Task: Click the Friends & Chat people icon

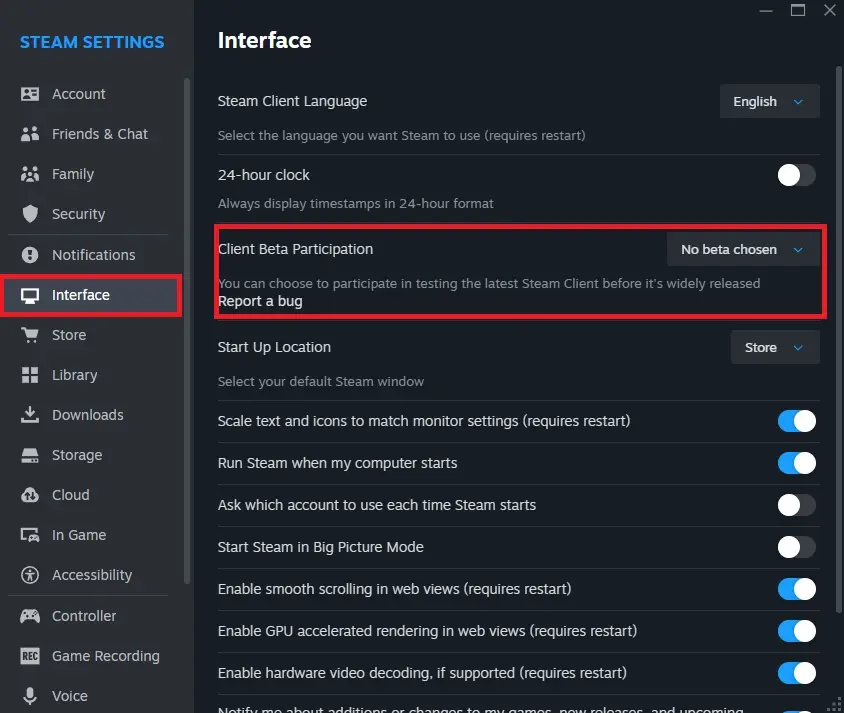Action: tap(30, 134)
